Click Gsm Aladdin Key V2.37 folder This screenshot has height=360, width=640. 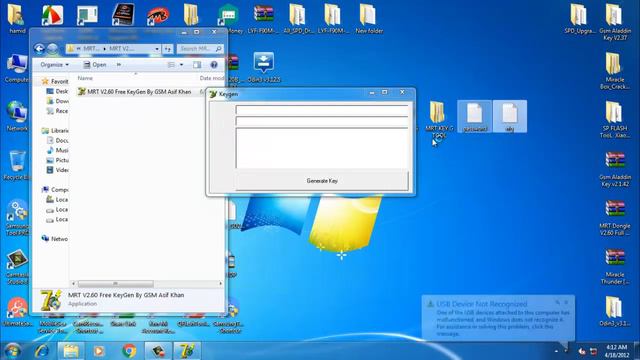615,21
